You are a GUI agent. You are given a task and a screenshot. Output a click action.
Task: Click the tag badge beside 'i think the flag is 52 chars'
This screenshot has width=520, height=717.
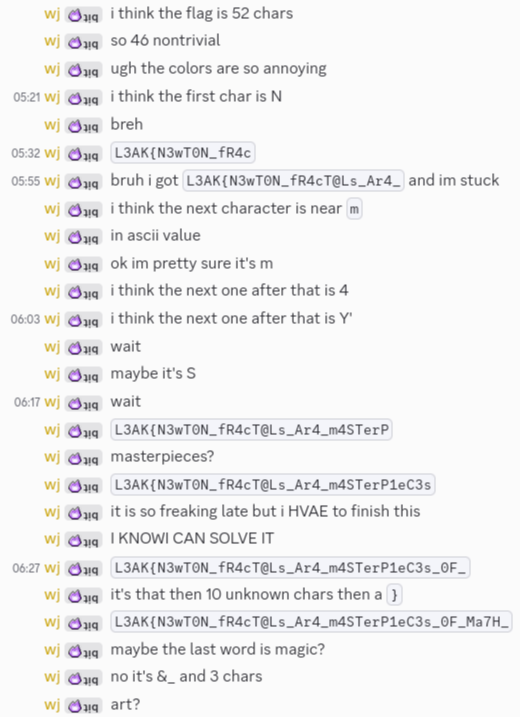click(83, 15)
